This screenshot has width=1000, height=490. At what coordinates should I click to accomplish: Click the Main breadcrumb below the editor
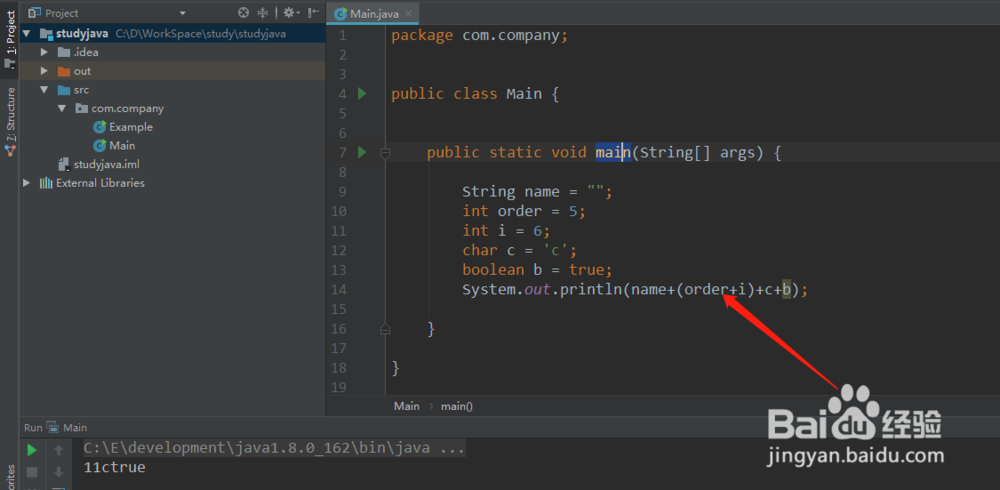point(406,406)
